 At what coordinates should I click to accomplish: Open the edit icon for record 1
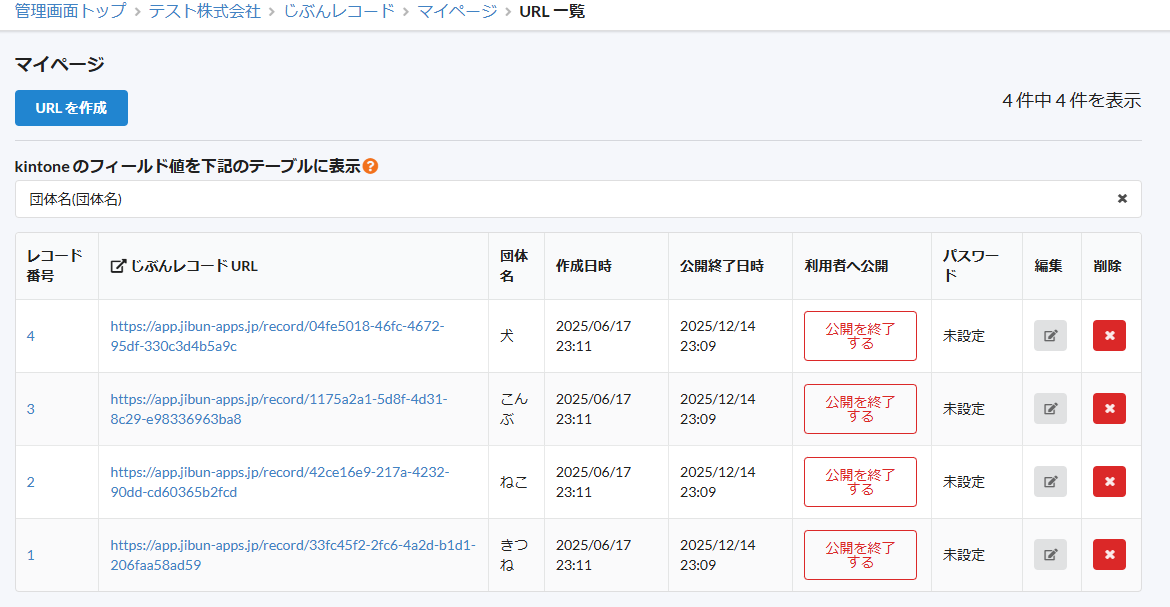click(1050, 555)
